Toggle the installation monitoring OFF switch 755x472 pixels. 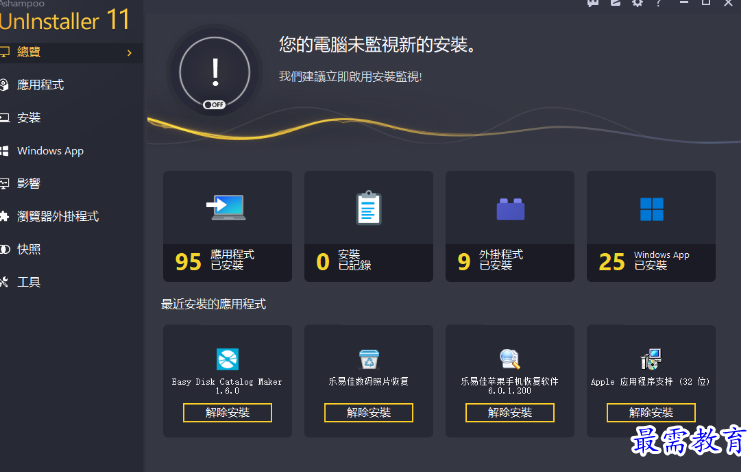(x=214, y=104)
